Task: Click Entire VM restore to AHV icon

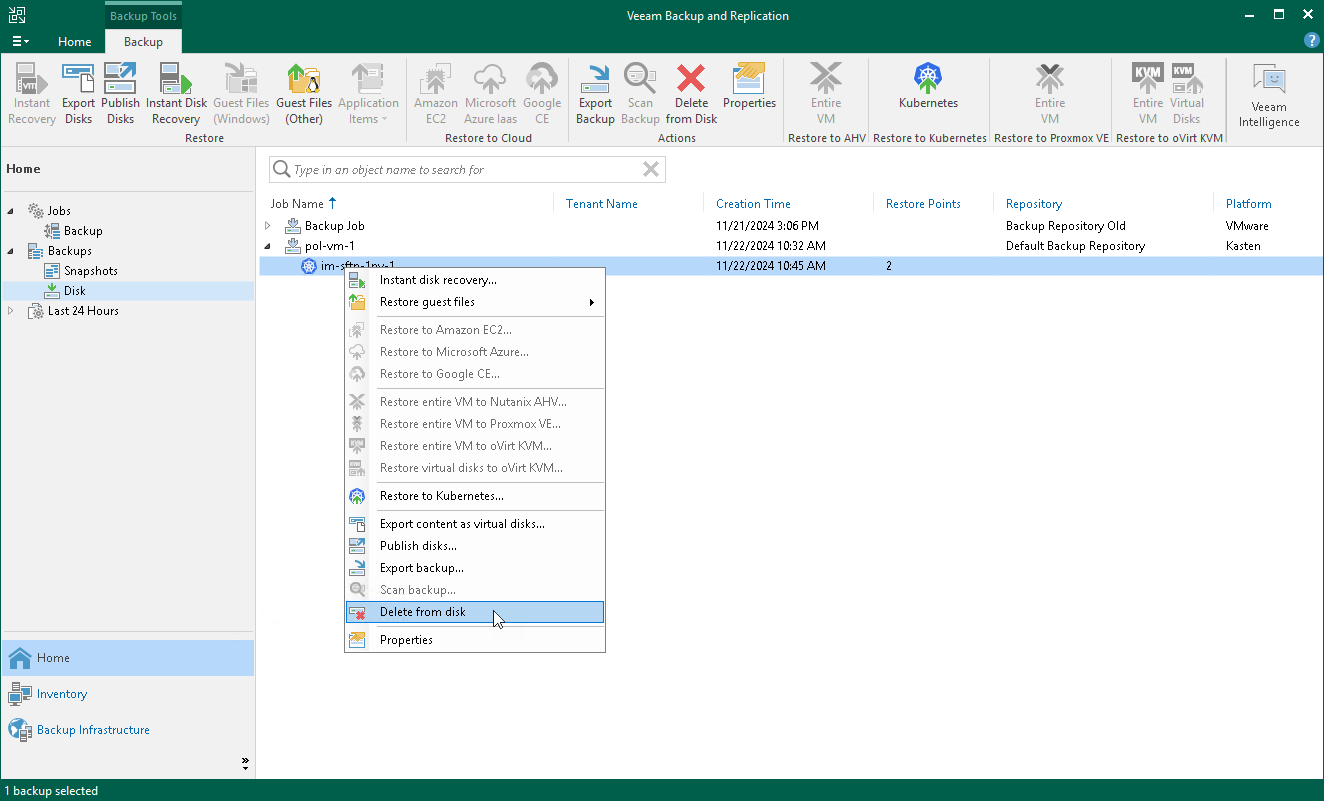Action: pyautogui.click(x=826, y=94)
